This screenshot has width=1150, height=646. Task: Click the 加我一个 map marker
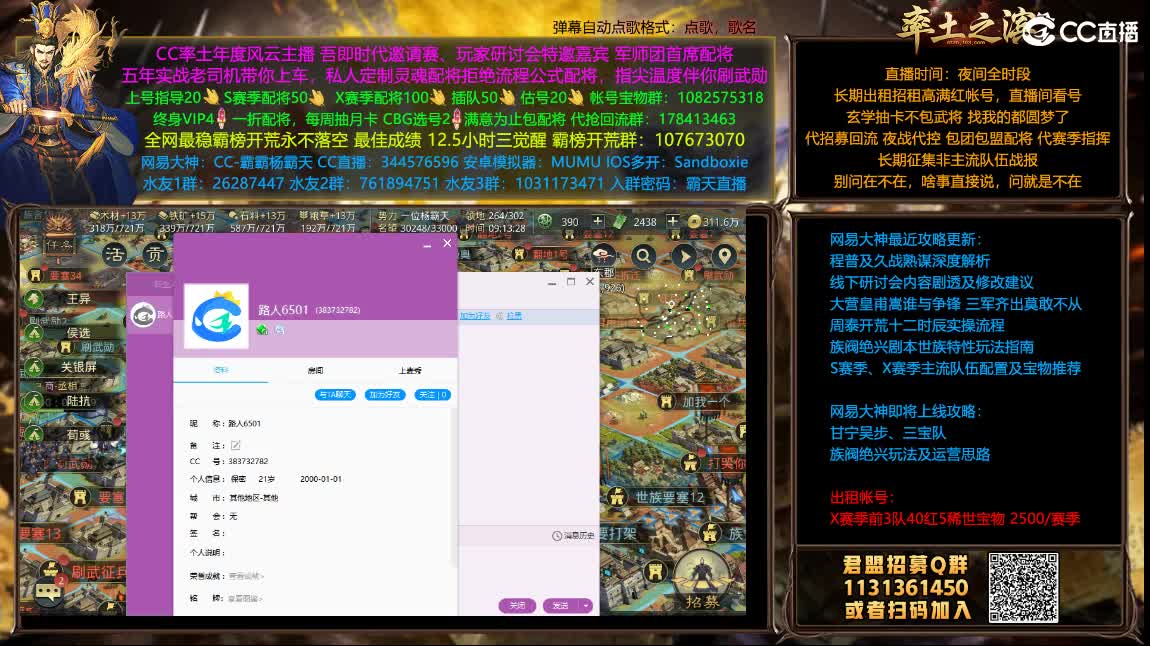[x=695, y=402]
